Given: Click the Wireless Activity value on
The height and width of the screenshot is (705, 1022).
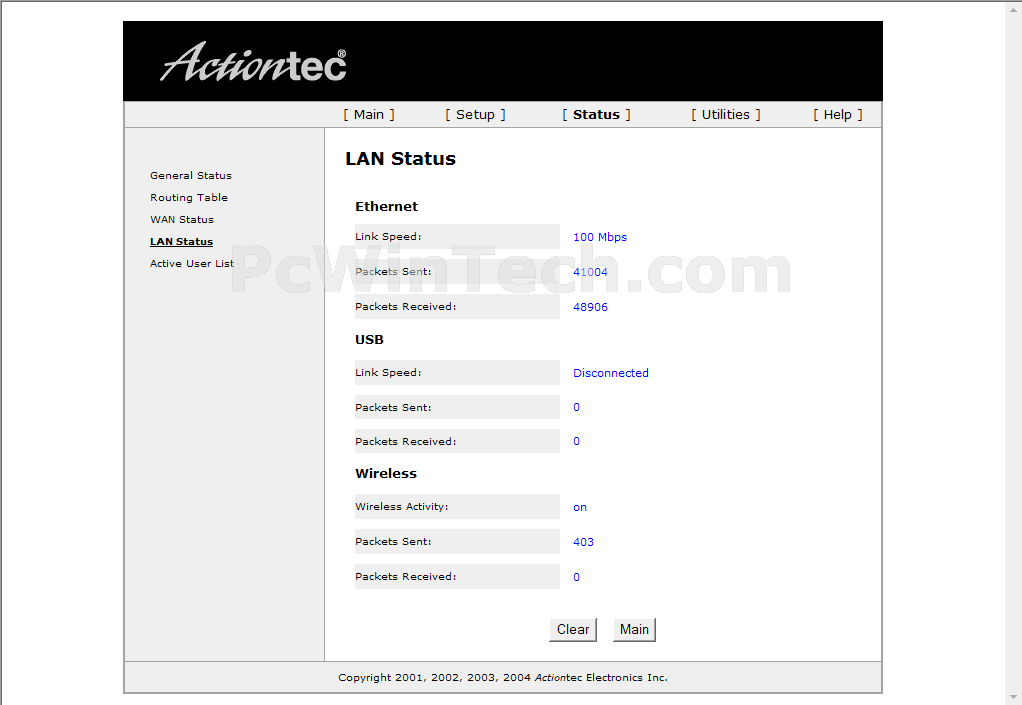Looking at the screenshot, I should (580, 507).
